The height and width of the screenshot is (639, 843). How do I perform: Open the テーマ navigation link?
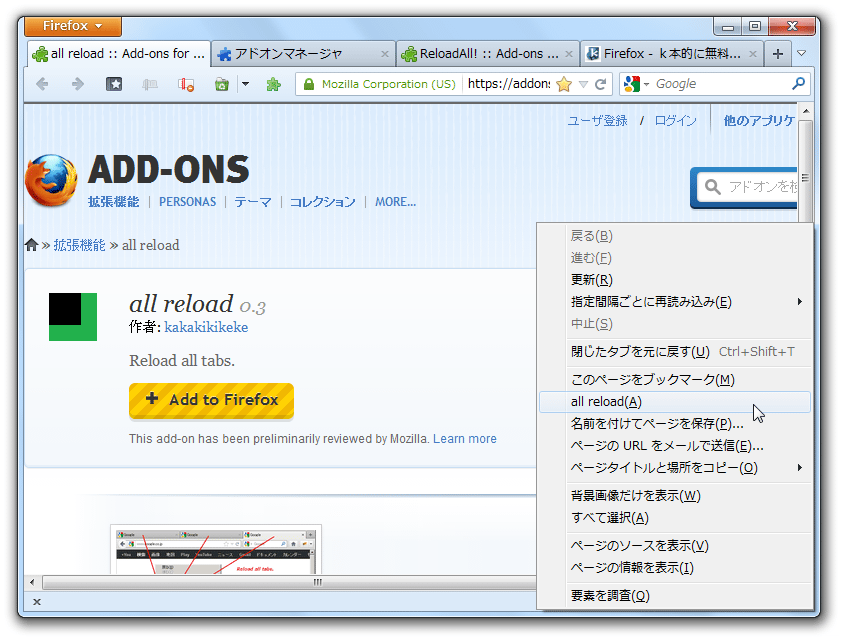click(253, 202)
